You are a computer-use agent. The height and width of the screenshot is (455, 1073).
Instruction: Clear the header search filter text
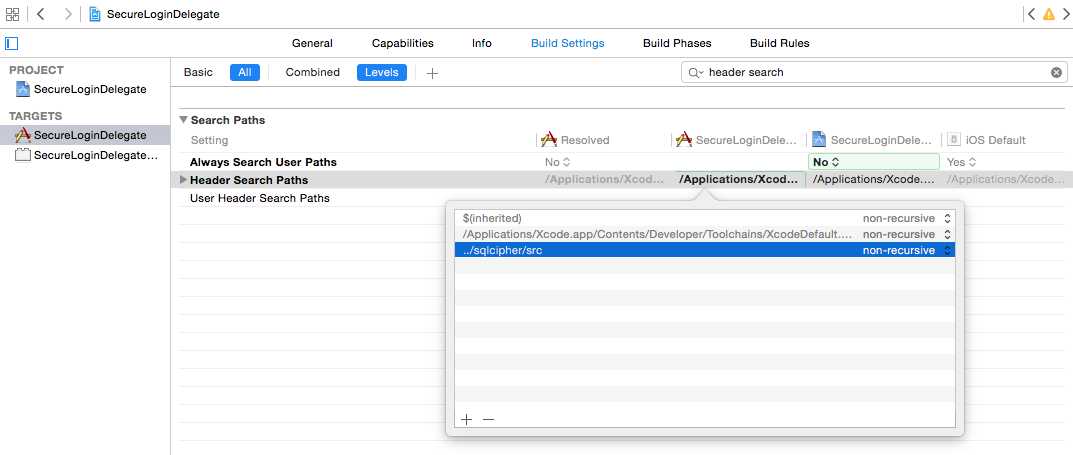coord(1057,73)
